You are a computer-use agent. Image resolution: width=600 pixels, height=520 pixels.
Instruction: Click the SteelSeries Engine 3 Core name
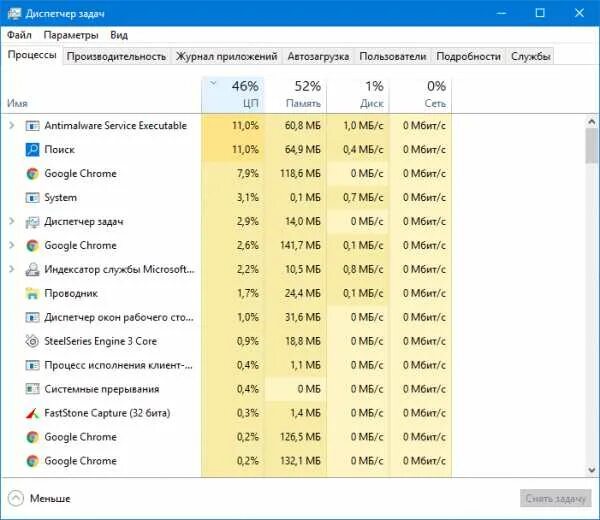[100, 341]
